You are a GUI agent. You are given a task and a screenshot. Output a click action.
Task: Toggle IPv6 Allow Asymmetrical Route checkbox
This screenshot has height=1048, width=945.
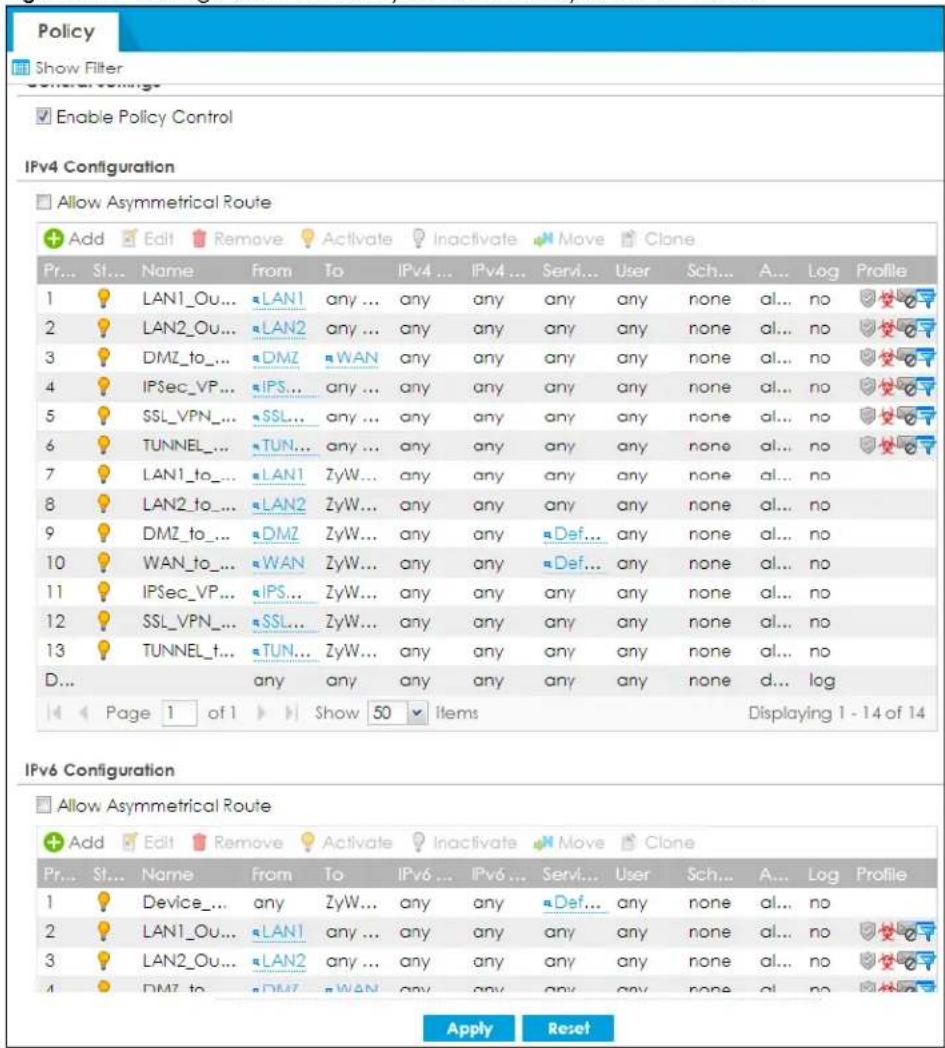pyautogui.click(x=43, y=805)
